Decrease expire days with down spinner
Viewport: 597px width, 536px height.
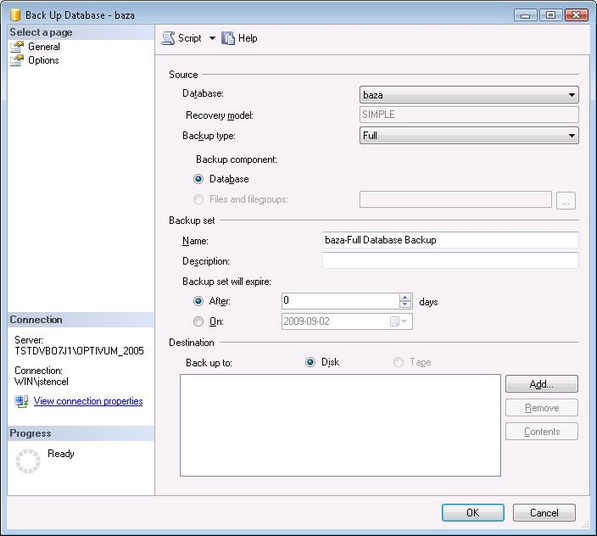405,305
